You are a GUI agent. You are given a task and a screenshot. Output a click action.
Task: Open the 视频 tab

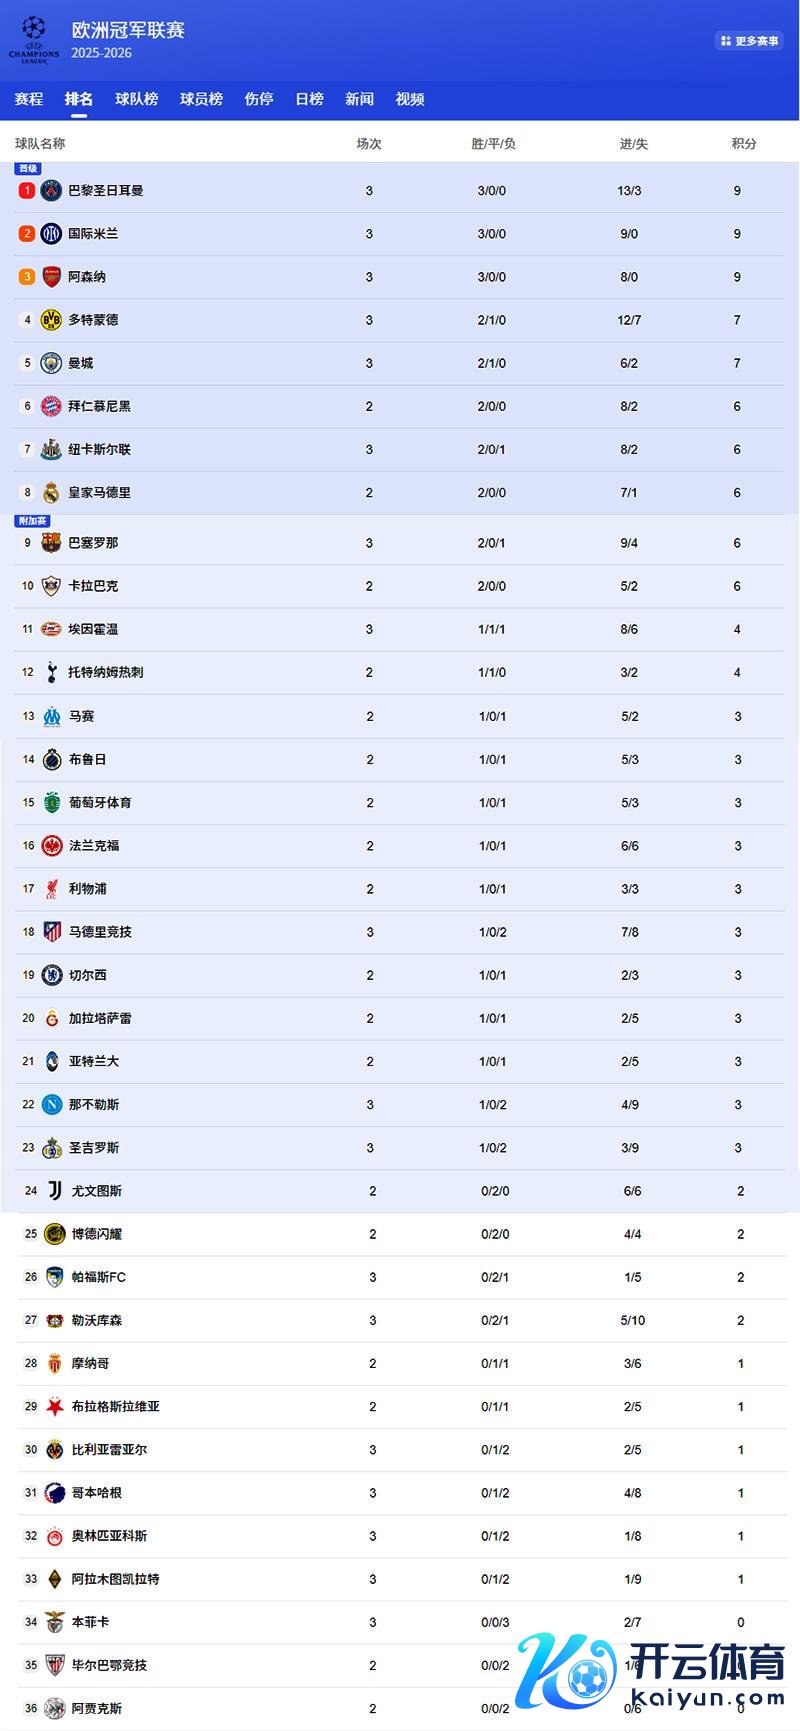410,99
